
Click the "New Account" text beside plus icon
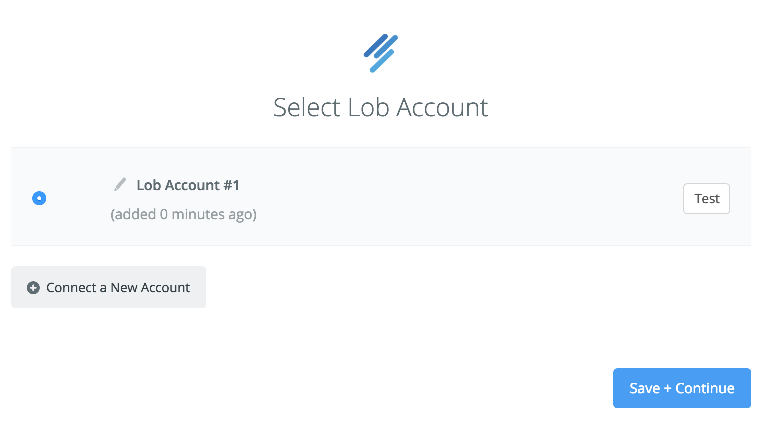tap(150, 288)
